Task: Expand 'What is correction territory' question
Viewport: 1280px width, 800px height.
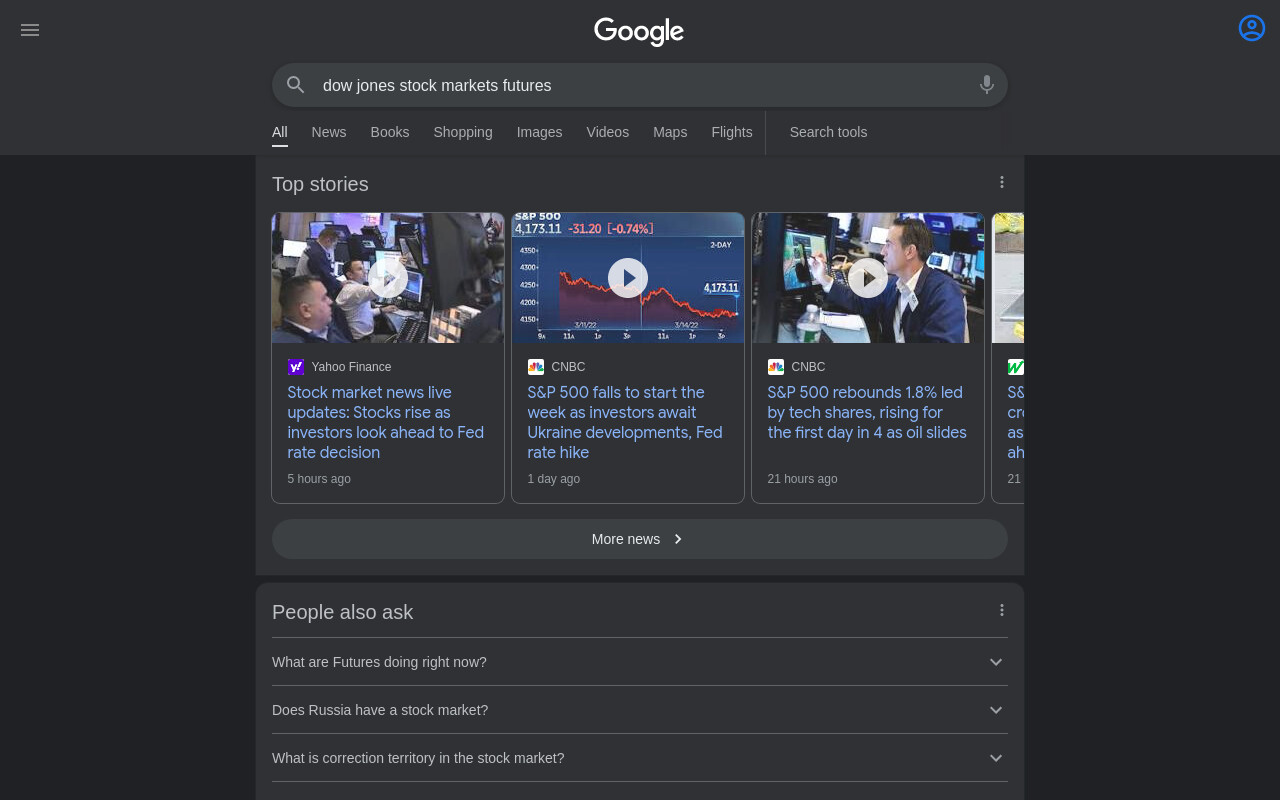Action: [640, 758]
